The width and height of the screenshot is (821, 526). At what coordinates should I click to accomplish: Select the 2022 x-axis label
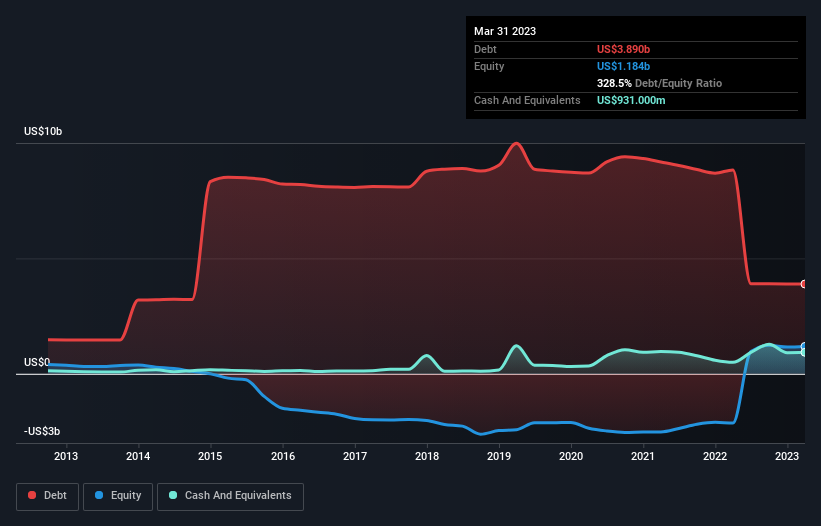click(715, 456)
